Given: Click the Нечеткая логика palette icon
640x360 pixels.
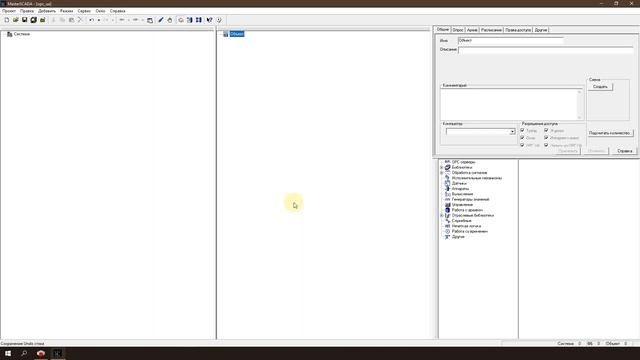Looking at the screenshot, I should pos(447,226).
